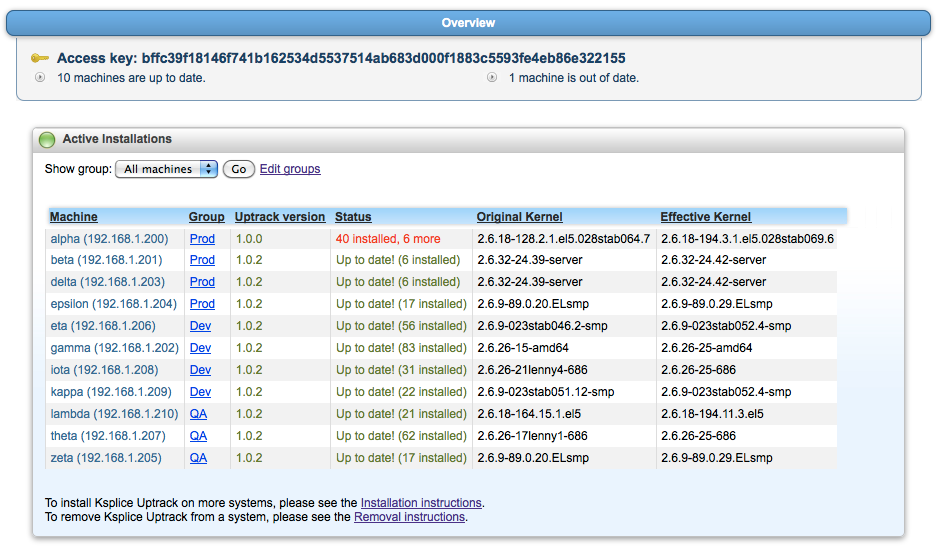Click the Dev group link for eta
The image size is (938, 551).
pos(200,326)
